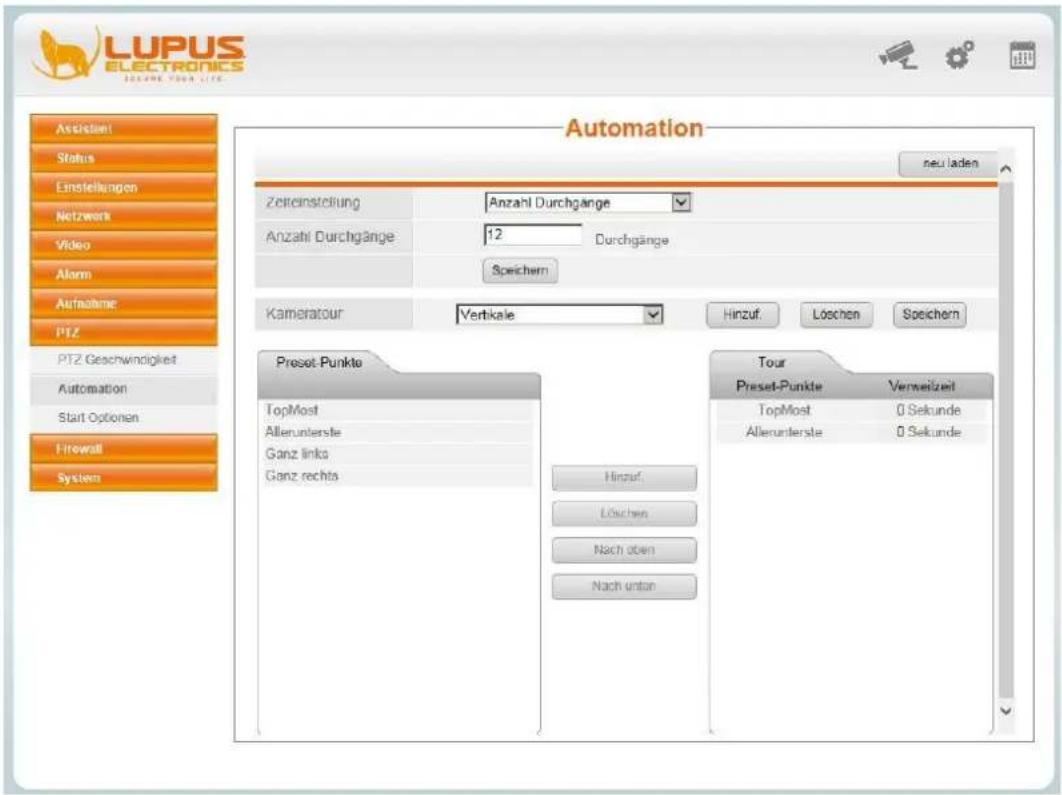
Task: Click the scrollbar up arrow
Action: (x=1006, y=169)
